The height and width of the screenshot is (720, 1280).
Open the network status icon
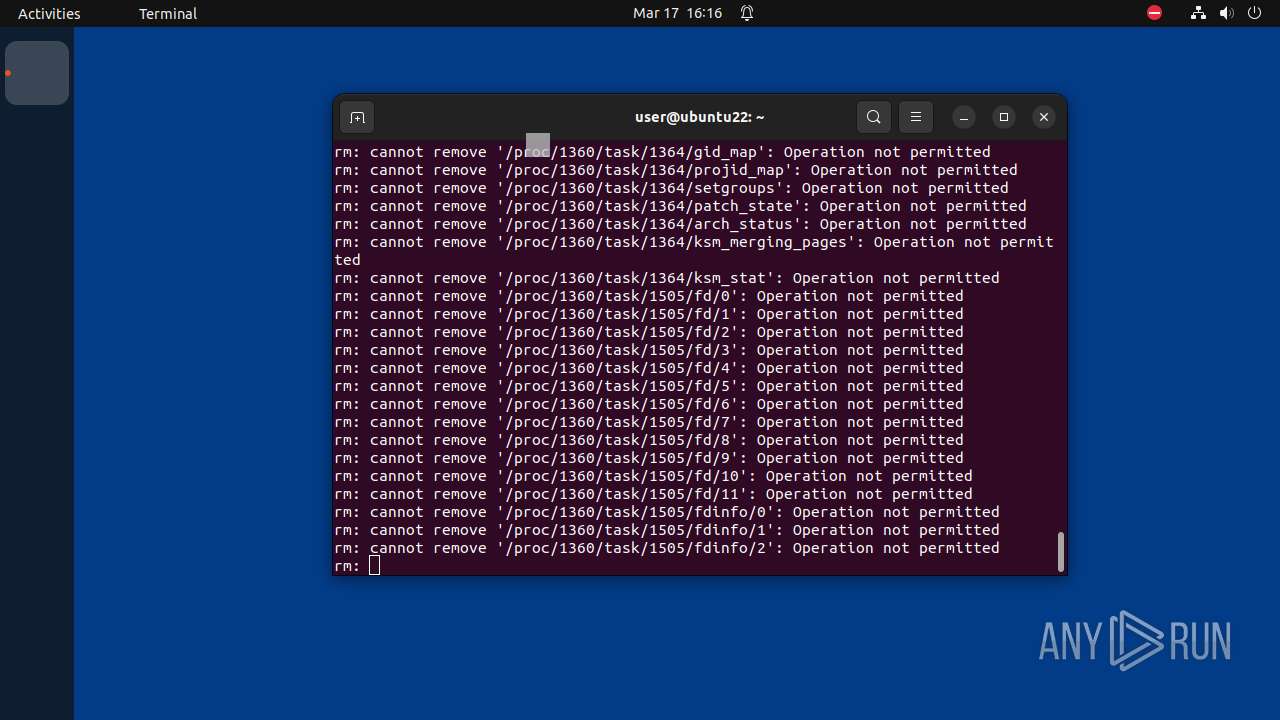pos(1198,13)
